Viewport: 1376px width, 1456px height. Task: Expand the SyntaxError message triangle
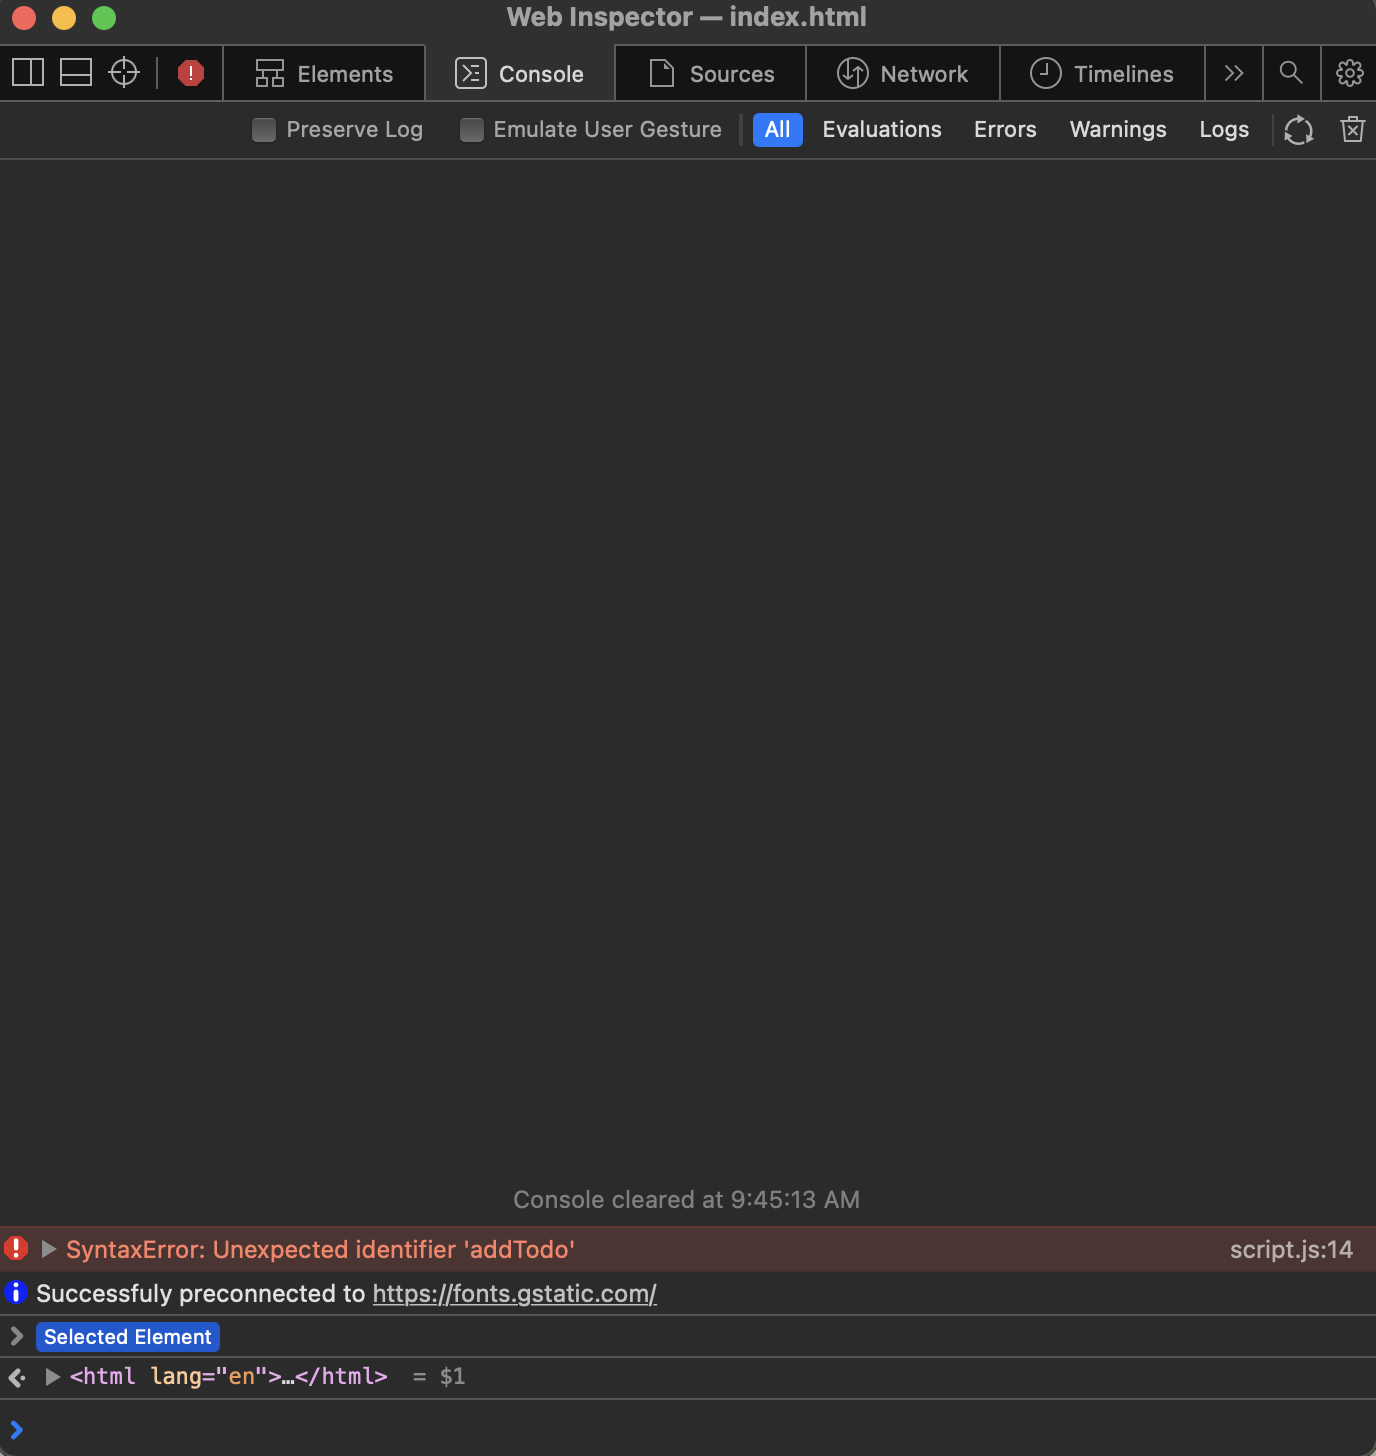click(x=48, y=1249)
